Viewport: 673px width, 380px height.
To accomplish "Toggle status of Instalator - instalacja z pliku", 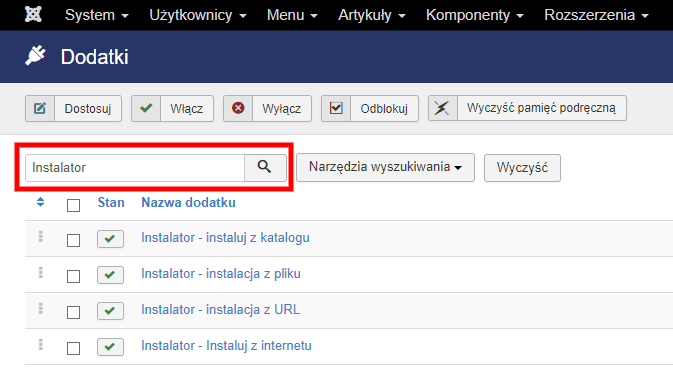I will (x=110, y=275).
